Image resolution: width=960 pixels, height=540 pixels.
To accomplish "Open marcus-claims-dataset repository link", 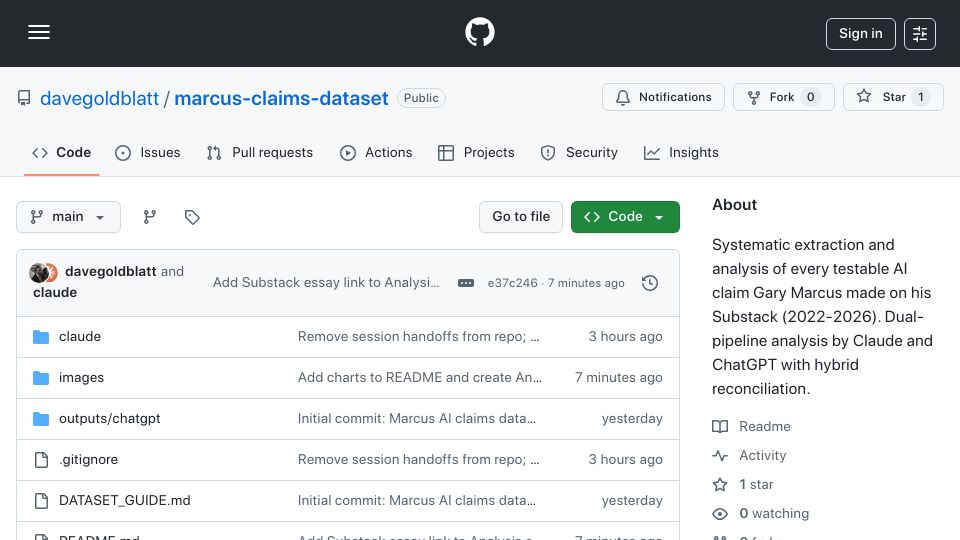I will pos(281,98).
